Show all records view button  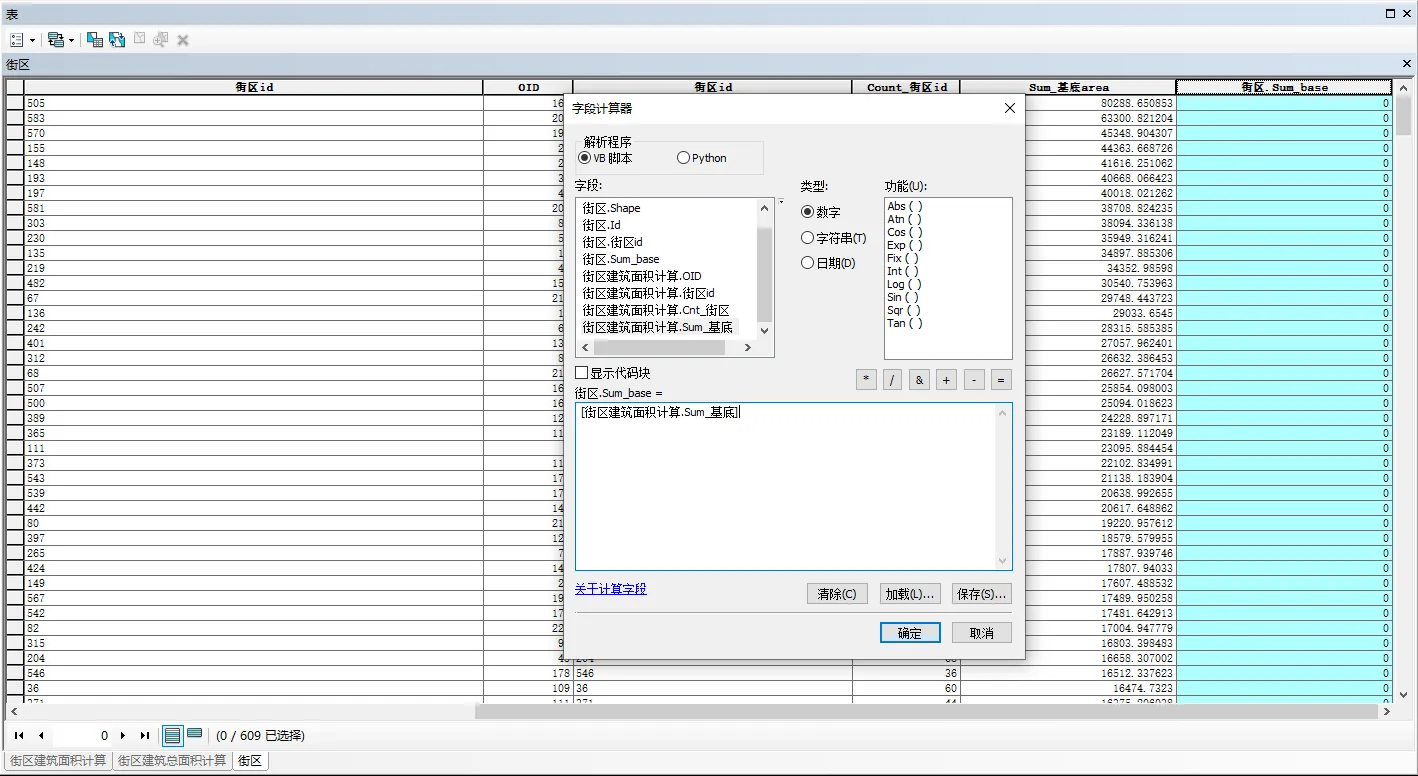[x=172, y=735]
